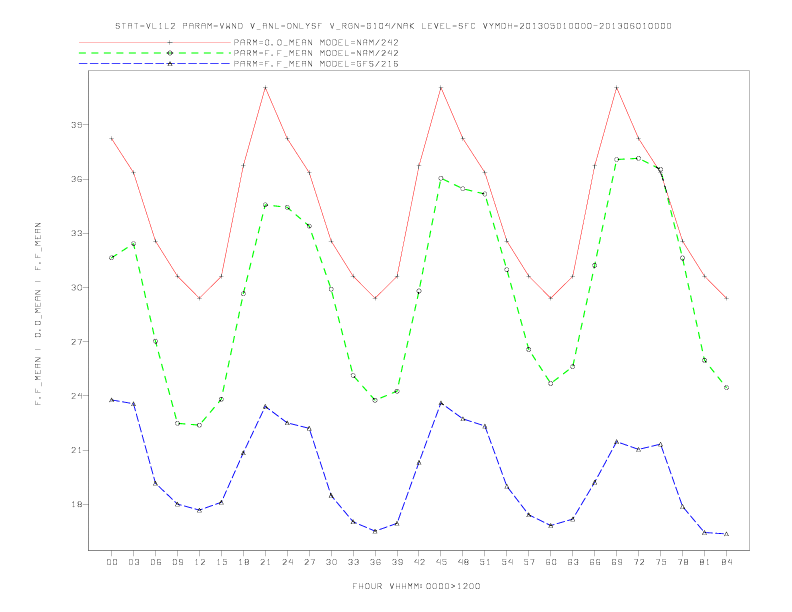This screenshot has height=612, width=792.
Task: Click the green circle data point at hour 12
Action: pyautogui.click(x=200, y=425)
